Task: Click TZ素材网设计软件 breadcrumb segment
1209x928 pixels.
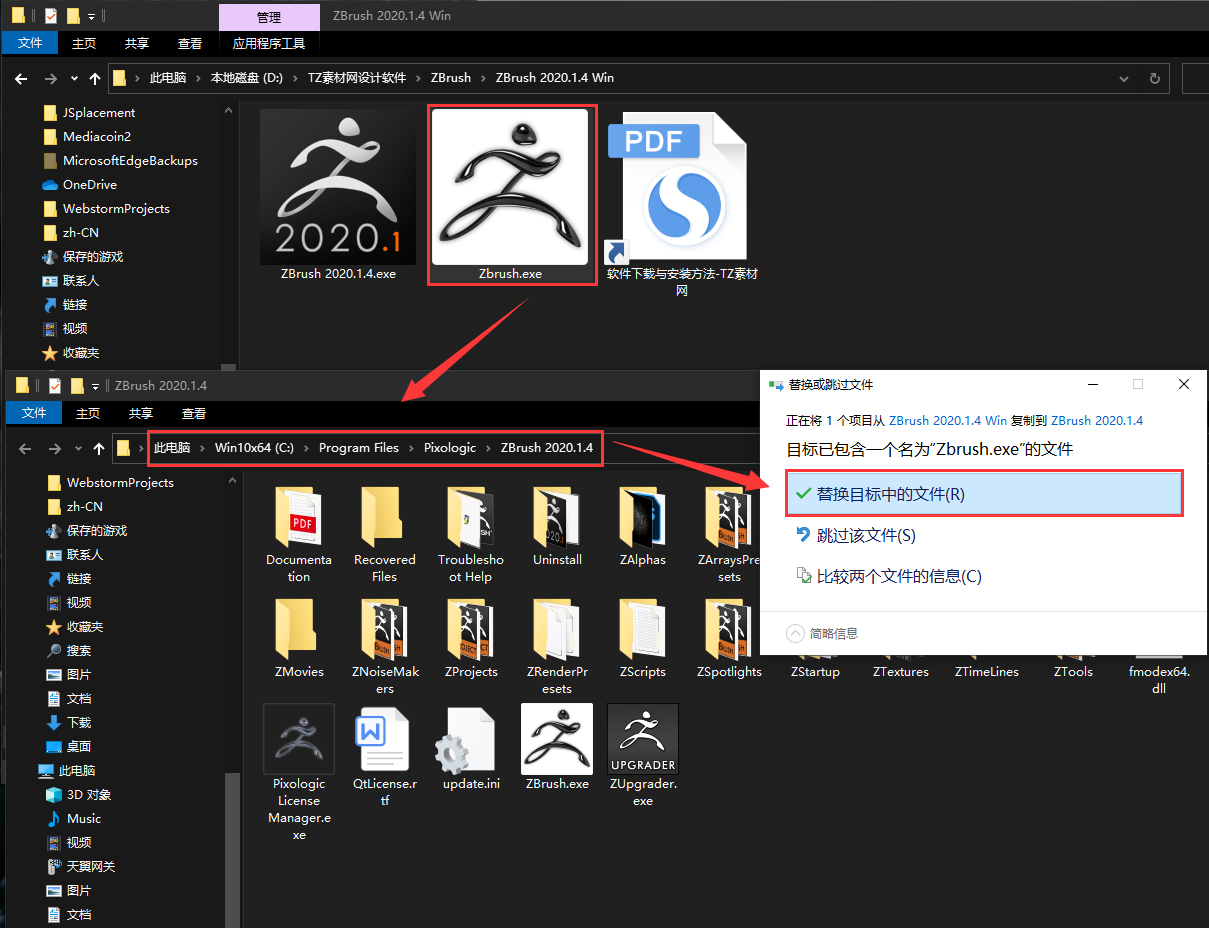Action: pyautogui.click(x=357, y=78)
